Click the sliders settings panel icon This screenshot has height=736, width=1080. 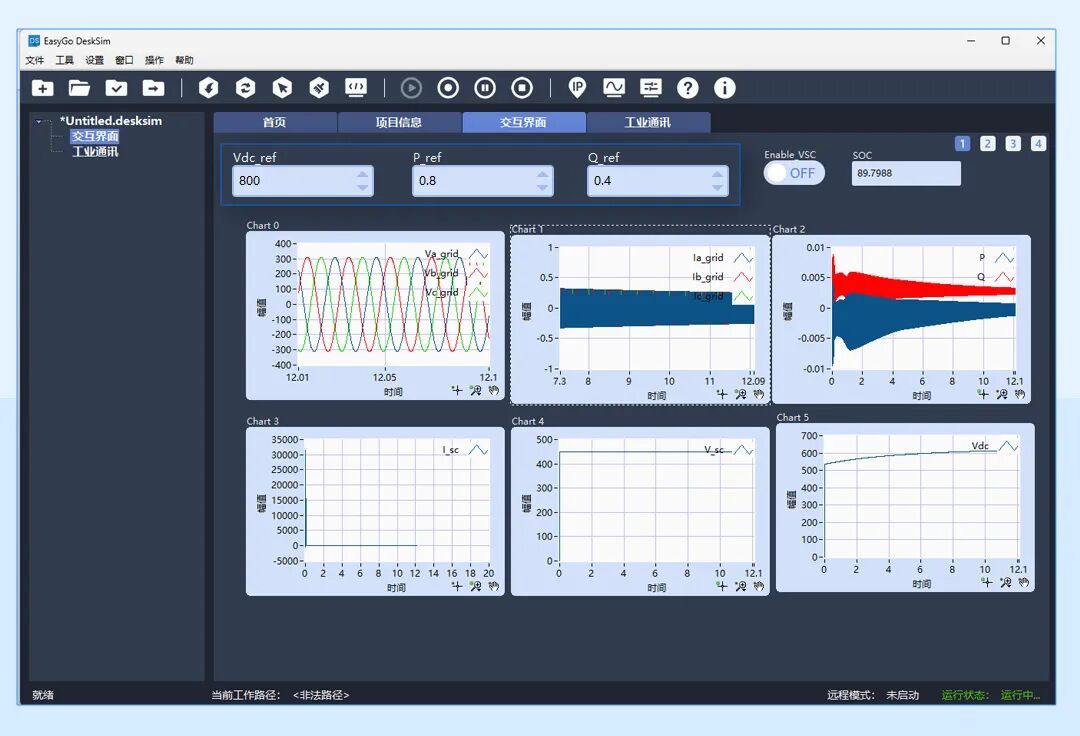point(650,88)
